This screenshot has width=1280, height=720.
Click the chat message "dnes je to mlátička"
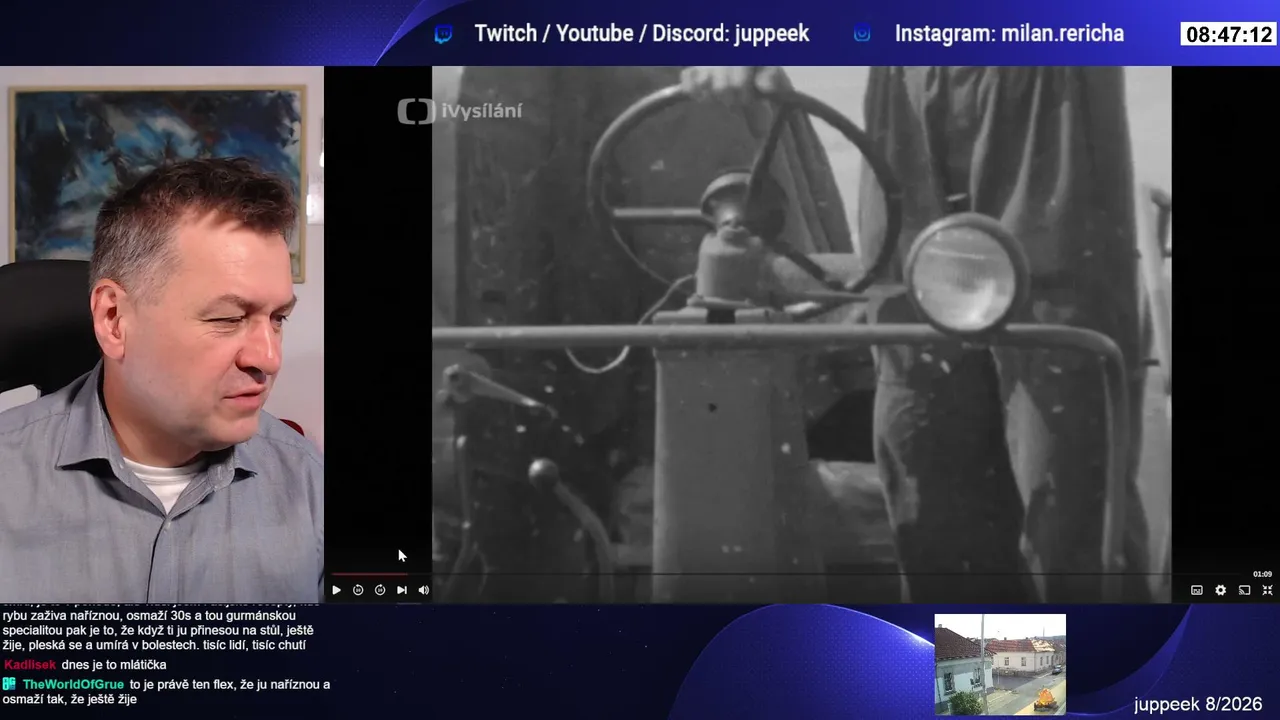point(114,665)
